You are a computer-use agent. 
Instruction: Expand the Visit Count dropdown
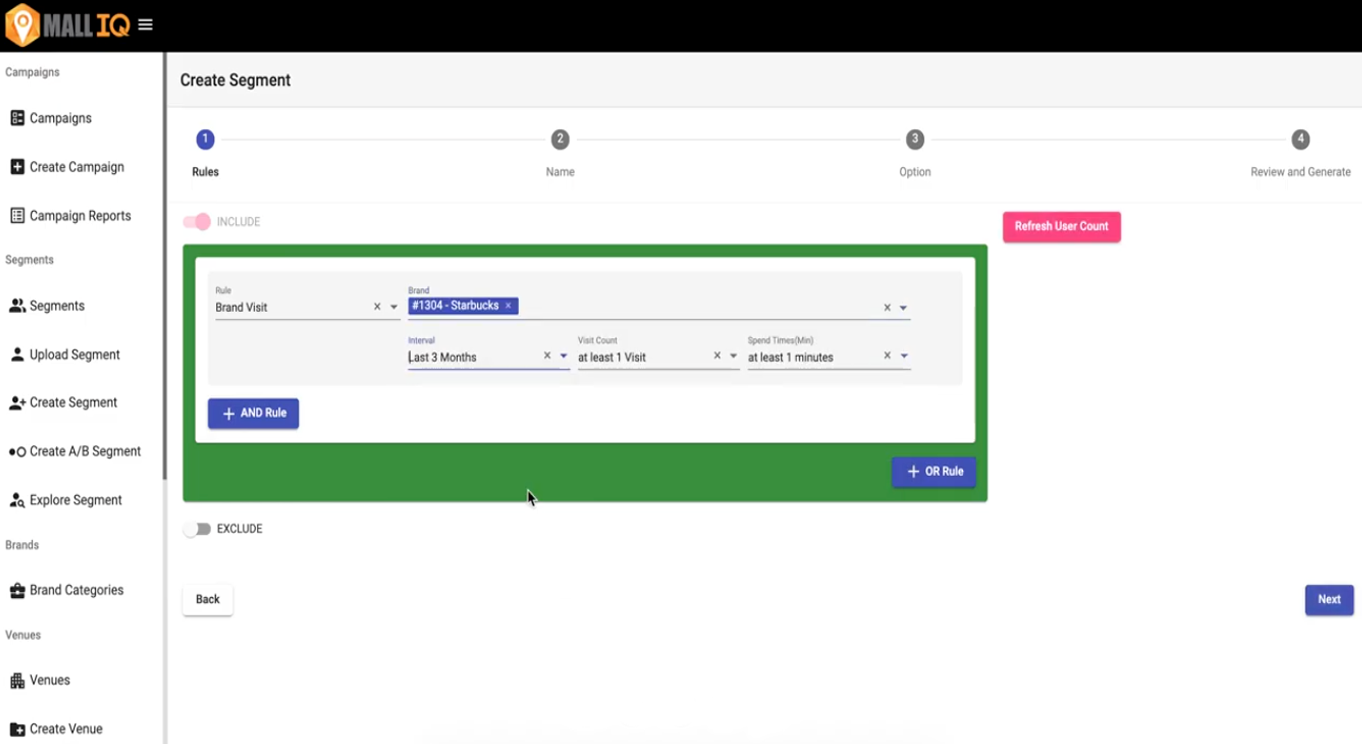pos(733,357)
